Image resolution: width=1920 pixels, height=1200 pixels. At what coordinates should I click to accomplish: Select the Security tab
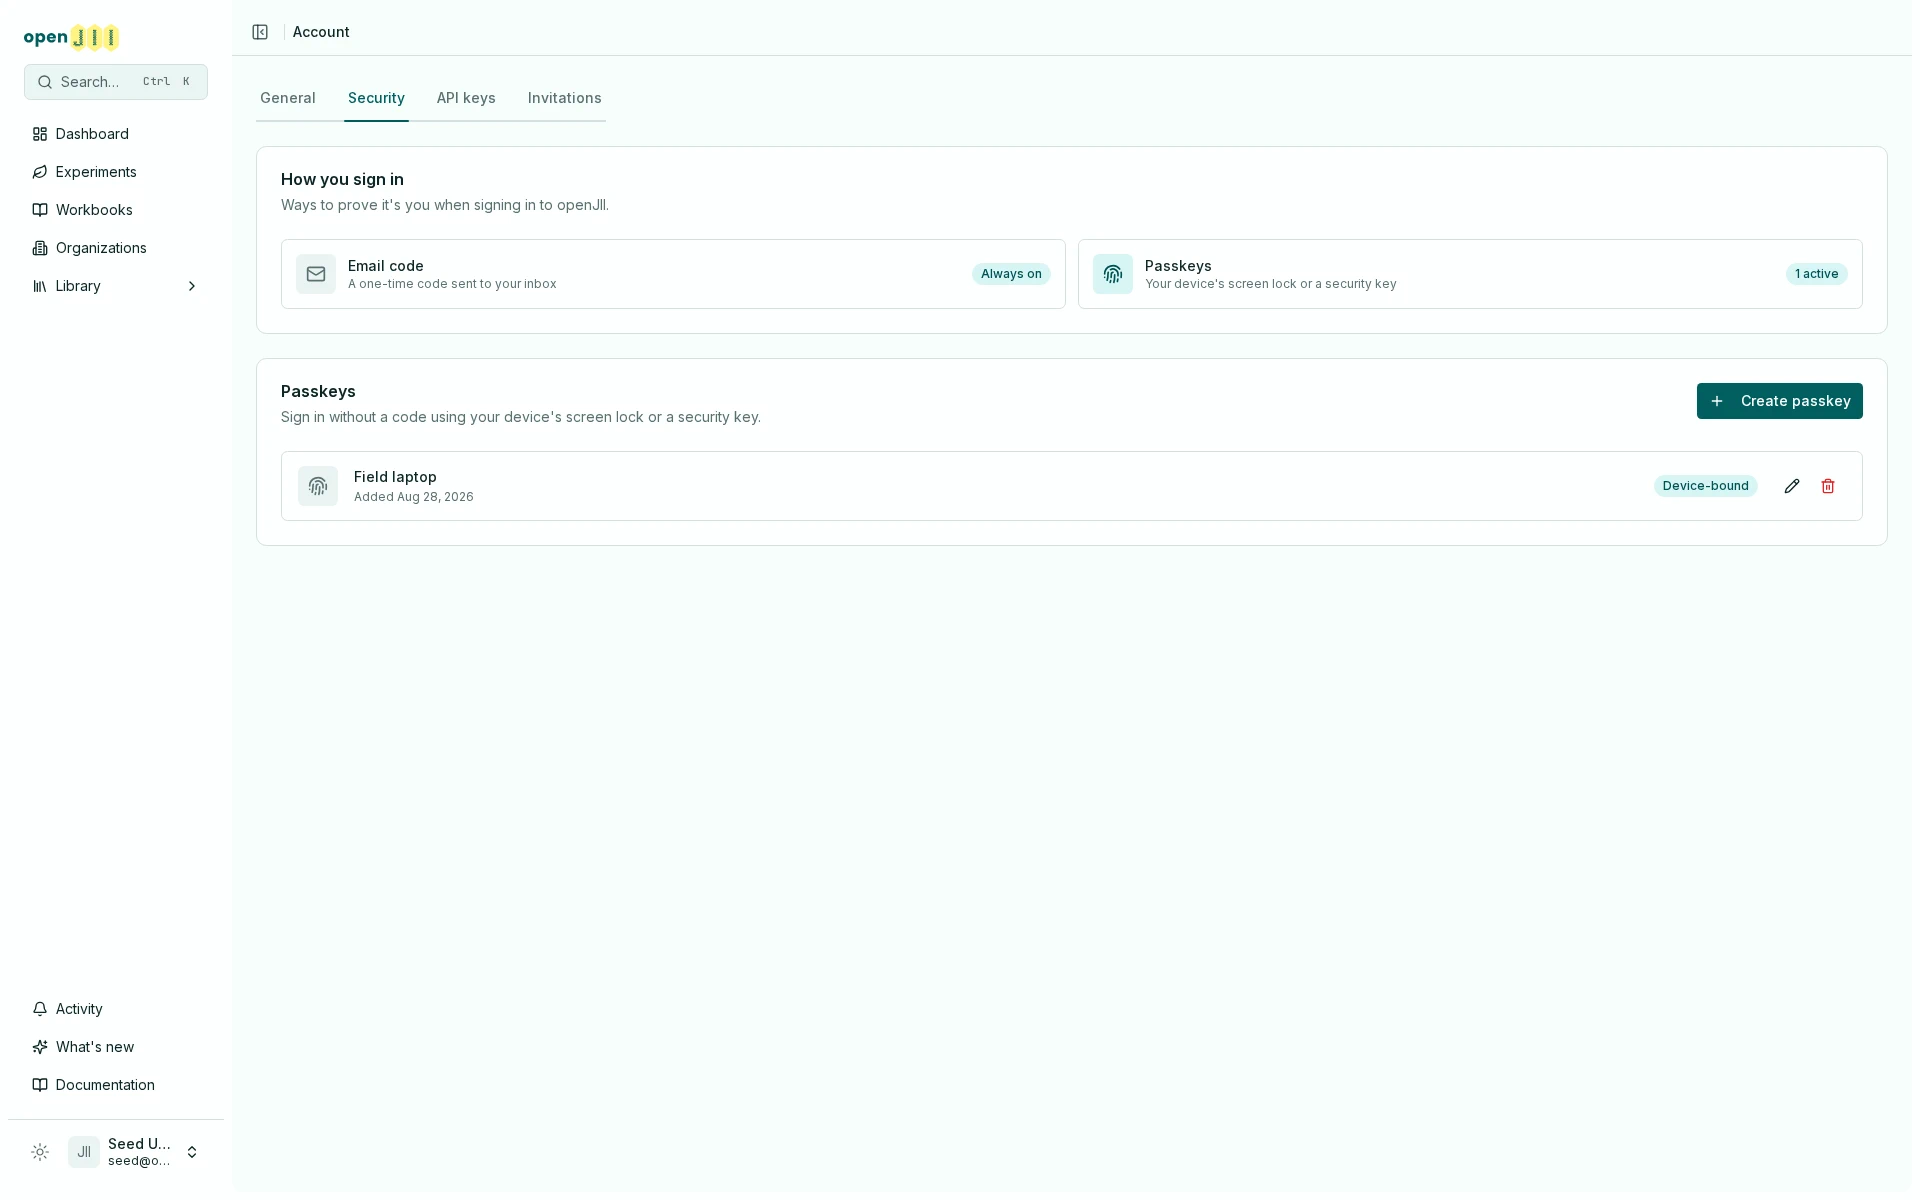click(x=376, y=98)
